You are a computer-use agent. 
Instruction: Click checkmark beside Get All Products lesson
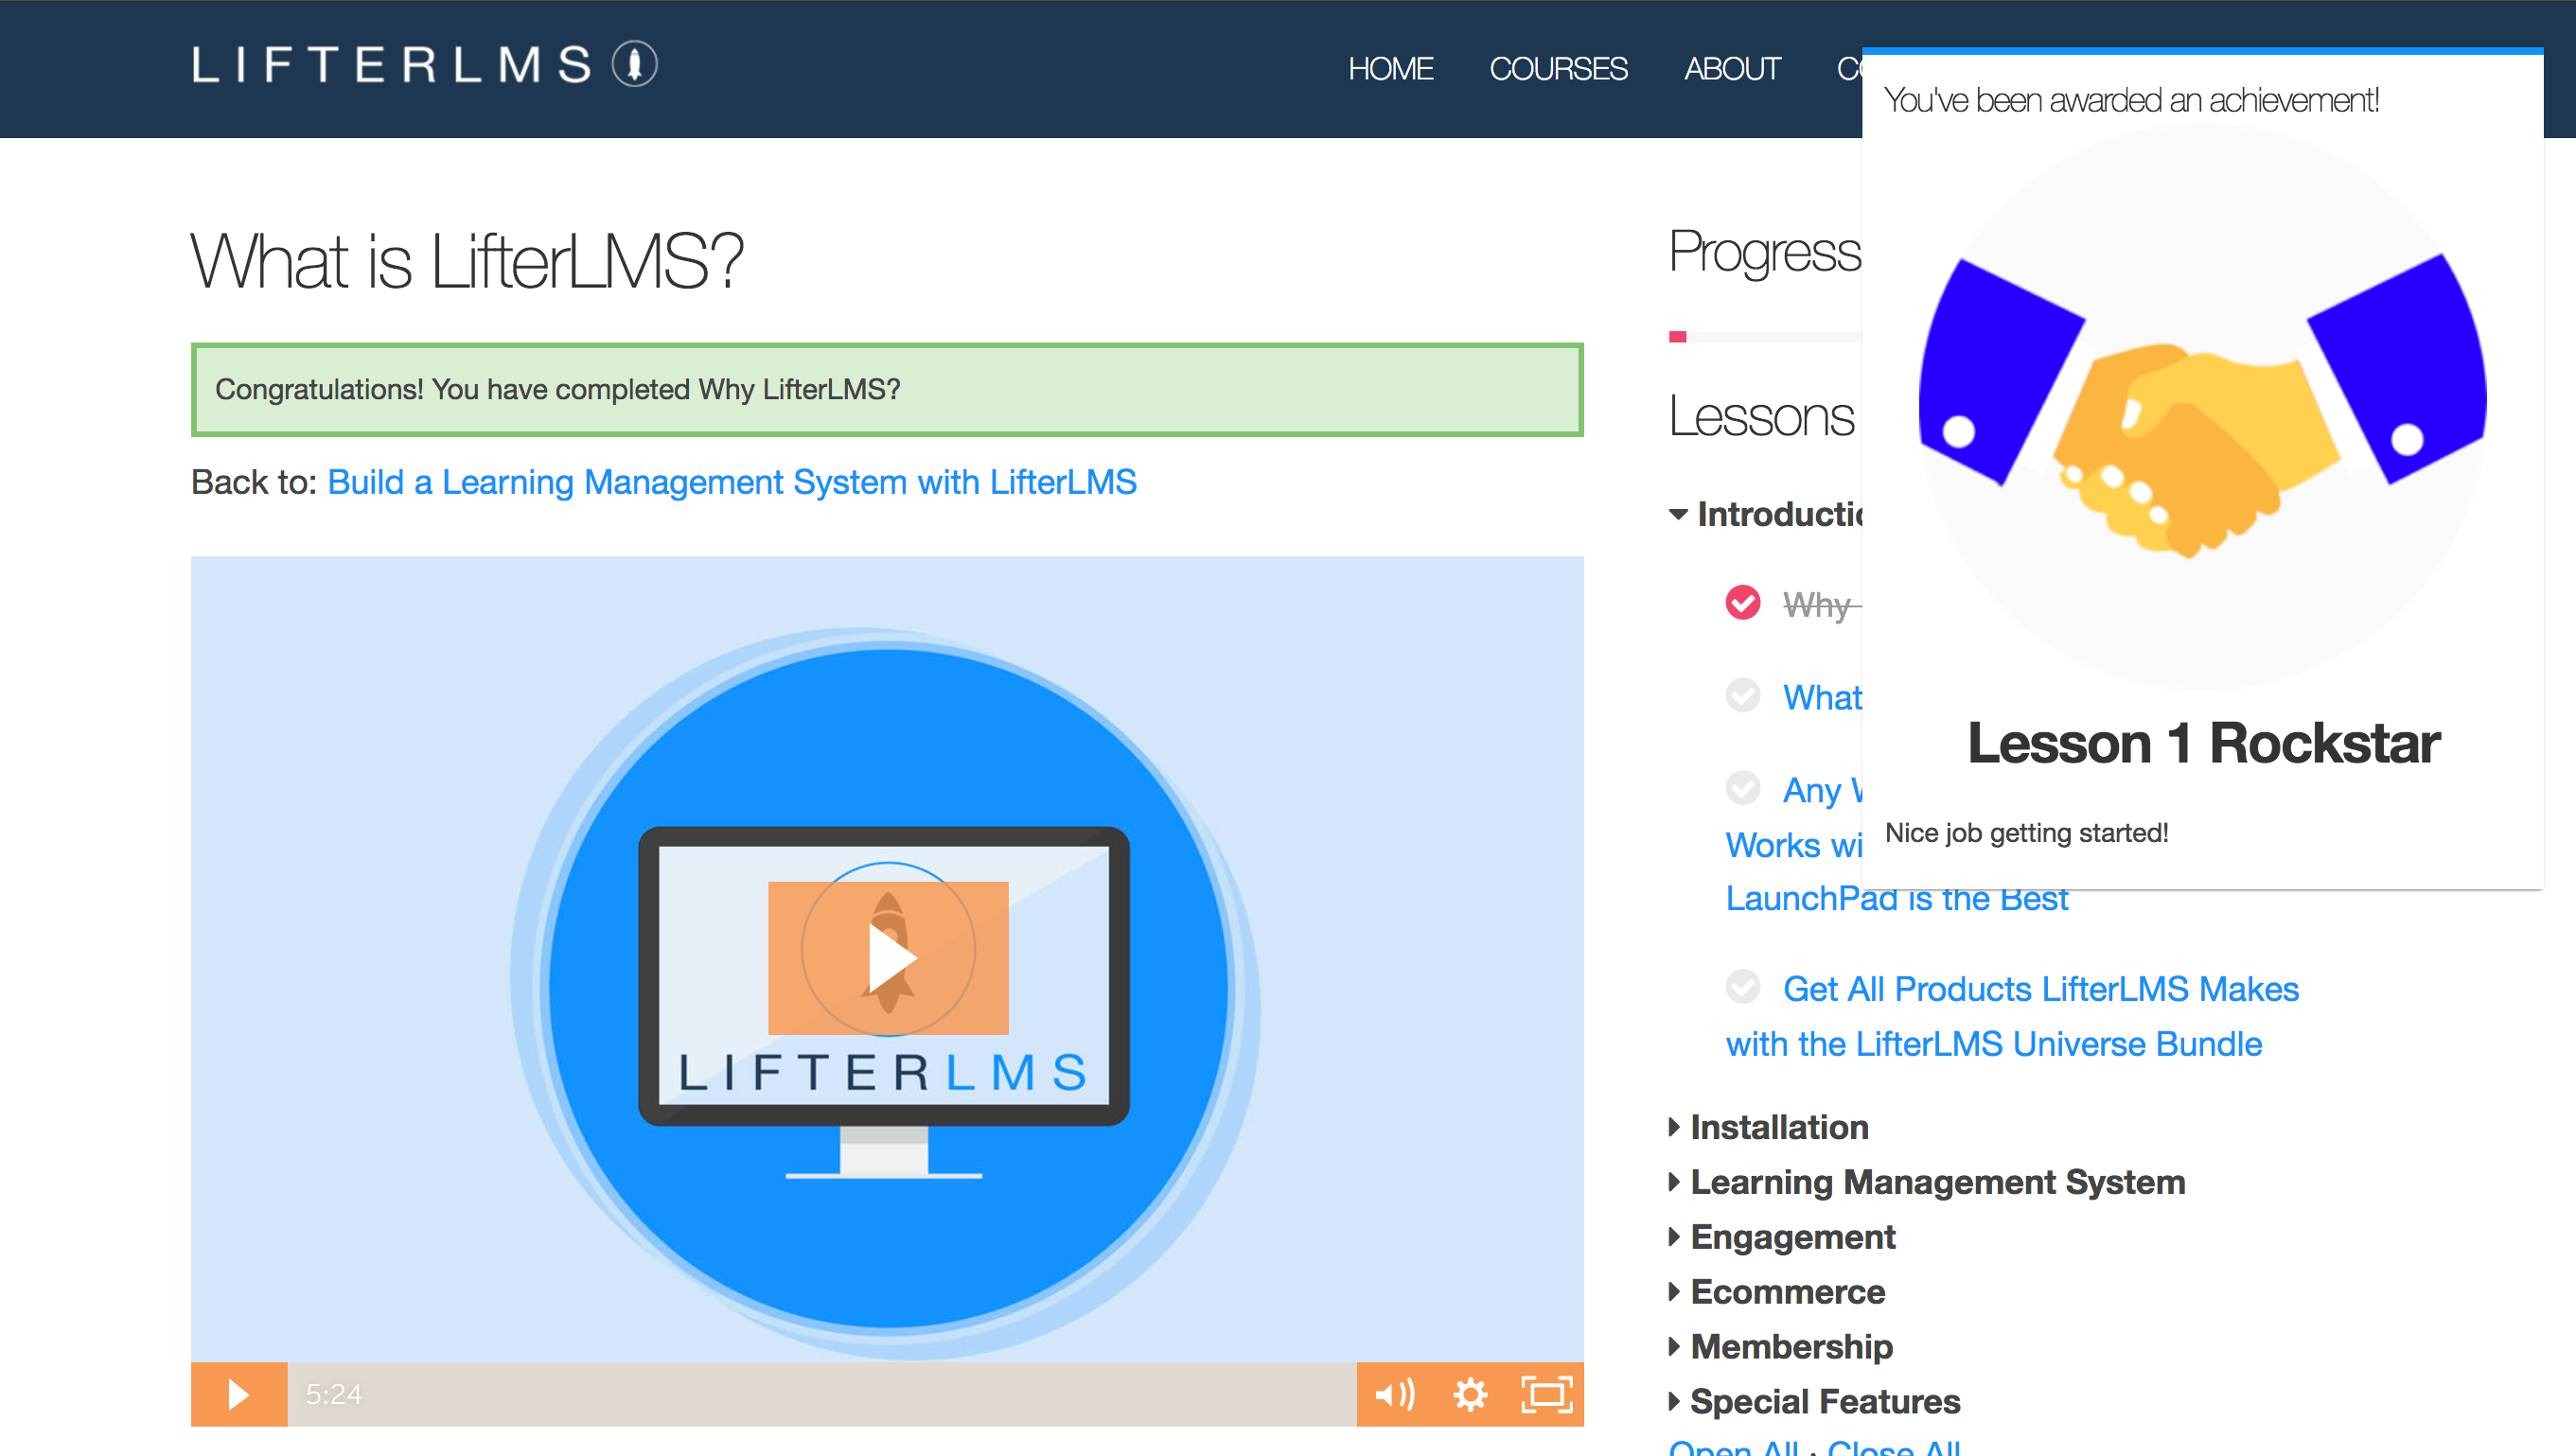pyautogui.click(x=1742, y=987)
